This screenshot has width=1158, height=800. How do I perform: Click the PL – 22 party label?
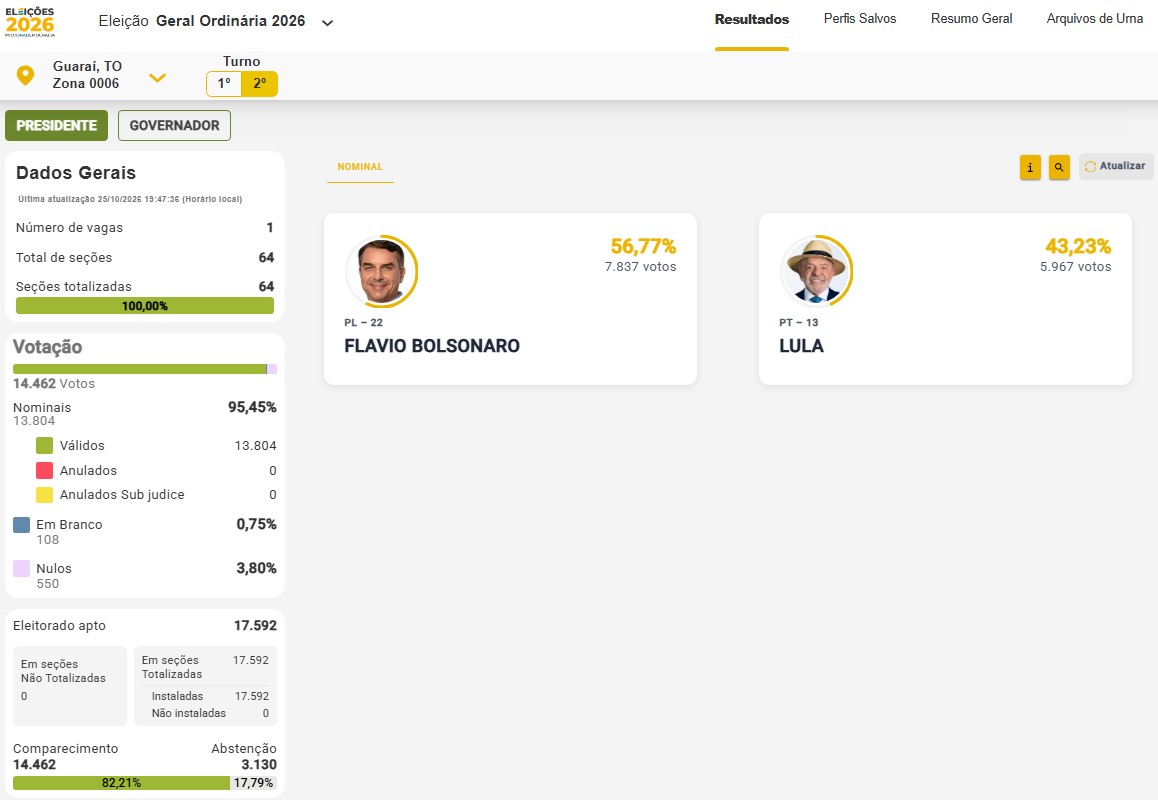point(363,323)
